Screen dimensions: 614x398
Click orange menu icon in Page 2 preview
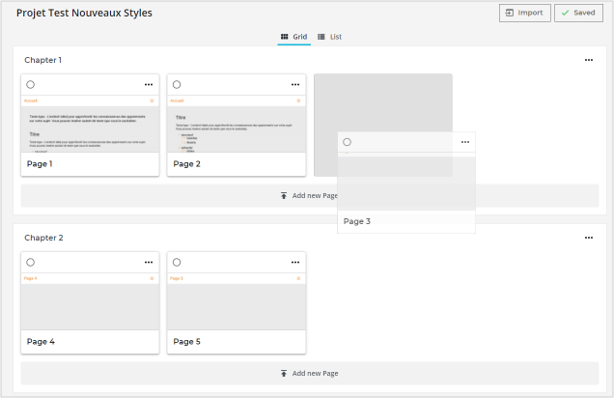[x=298, y=101]
